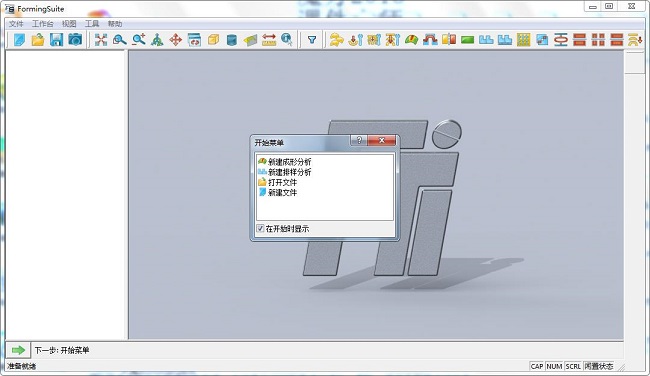Viewport: 650px width, 376px height.
Task: Click the yellow branching arrows workflow icon
Action: 337,40
